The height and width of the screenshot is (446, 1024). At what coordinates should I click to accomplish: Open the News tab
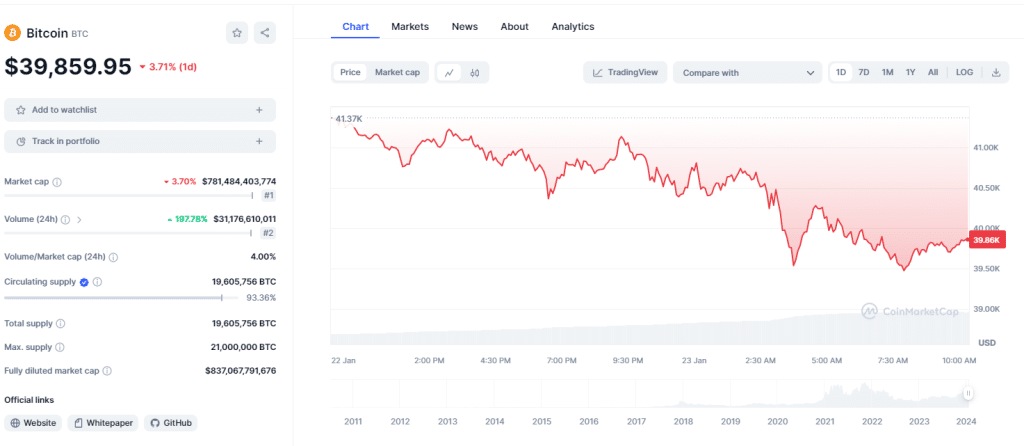464,27
